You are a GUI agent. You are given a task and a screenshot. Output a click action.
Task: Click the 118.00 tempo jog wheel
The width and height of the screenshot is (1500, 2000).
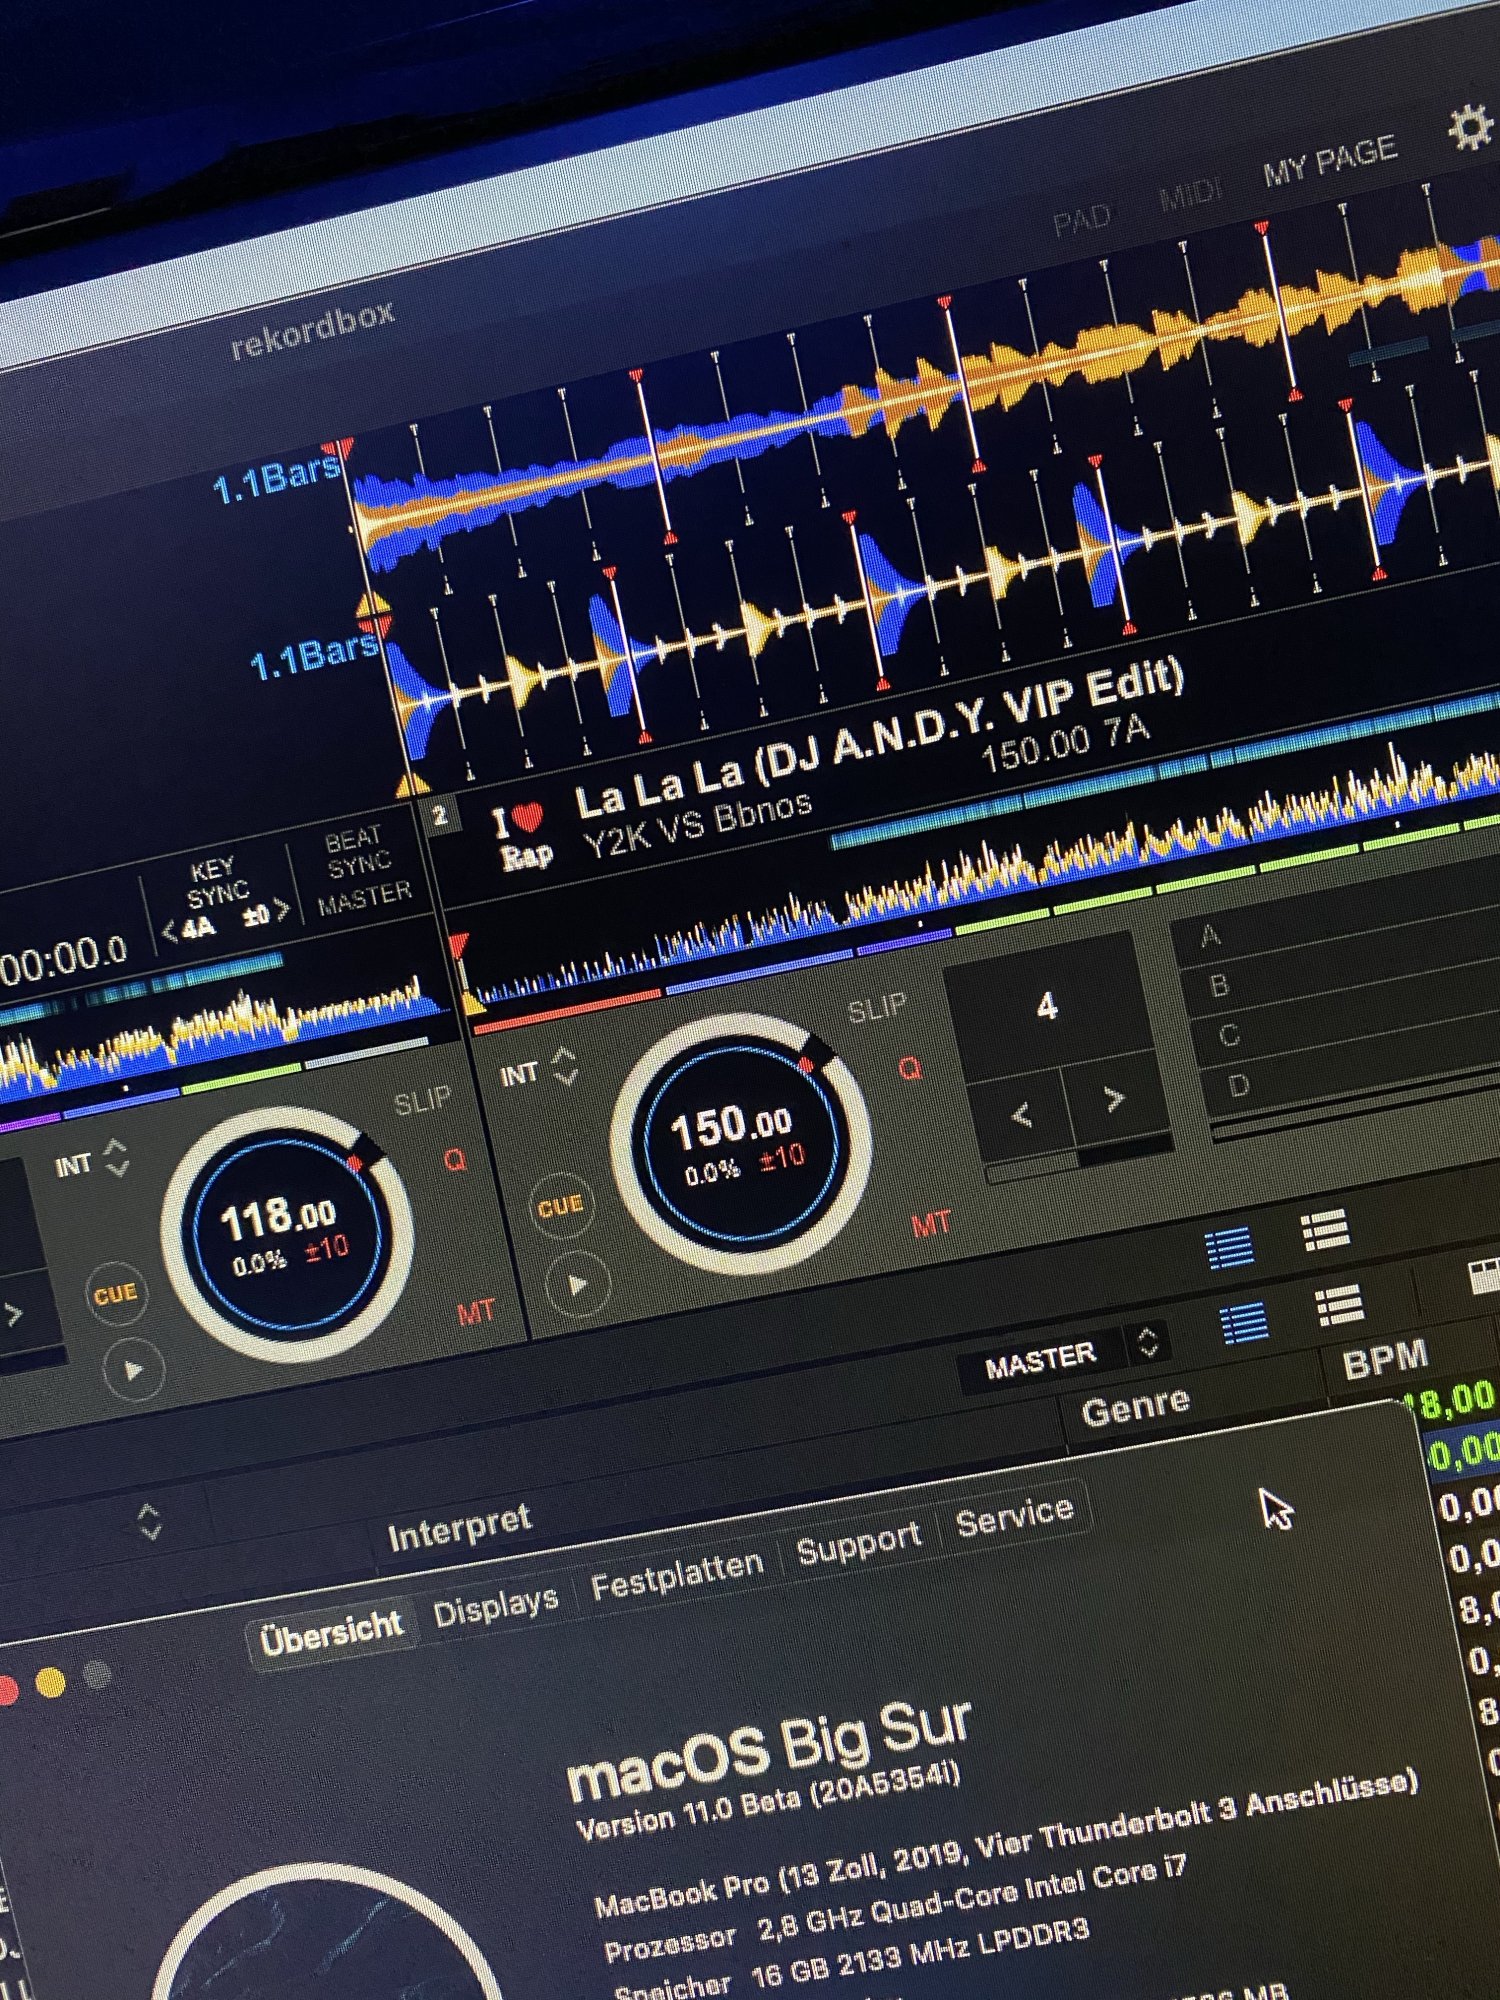287,1233
